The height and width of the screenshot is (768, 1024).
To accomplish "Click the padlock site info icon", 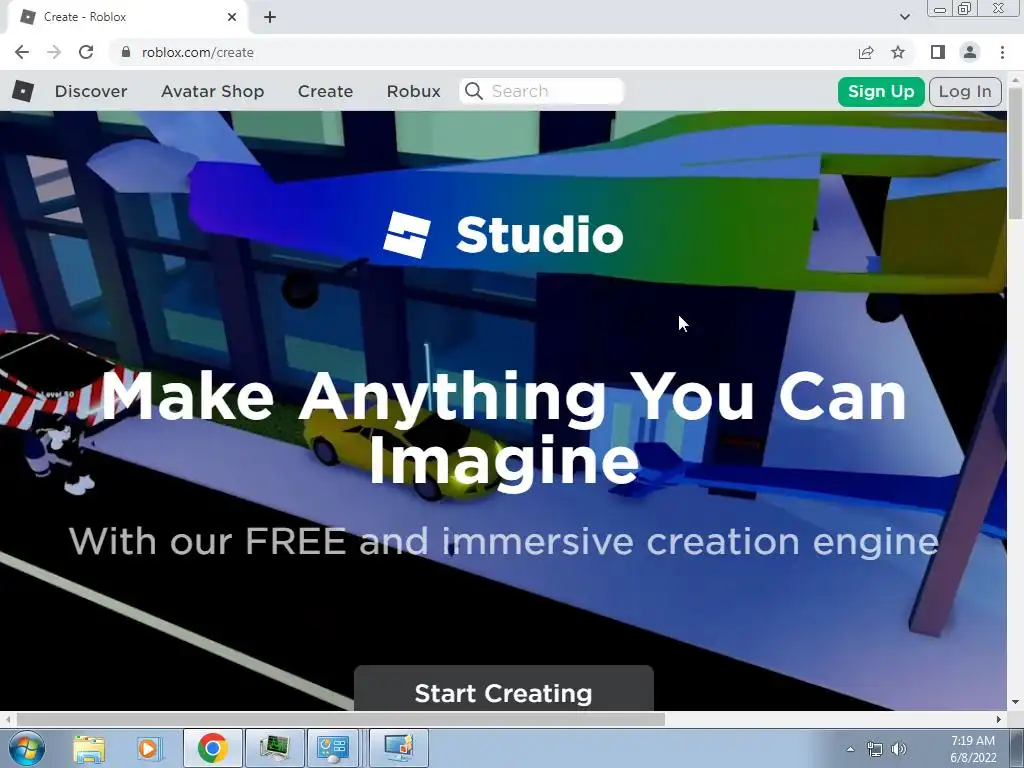I will click(x=126, y=52).
